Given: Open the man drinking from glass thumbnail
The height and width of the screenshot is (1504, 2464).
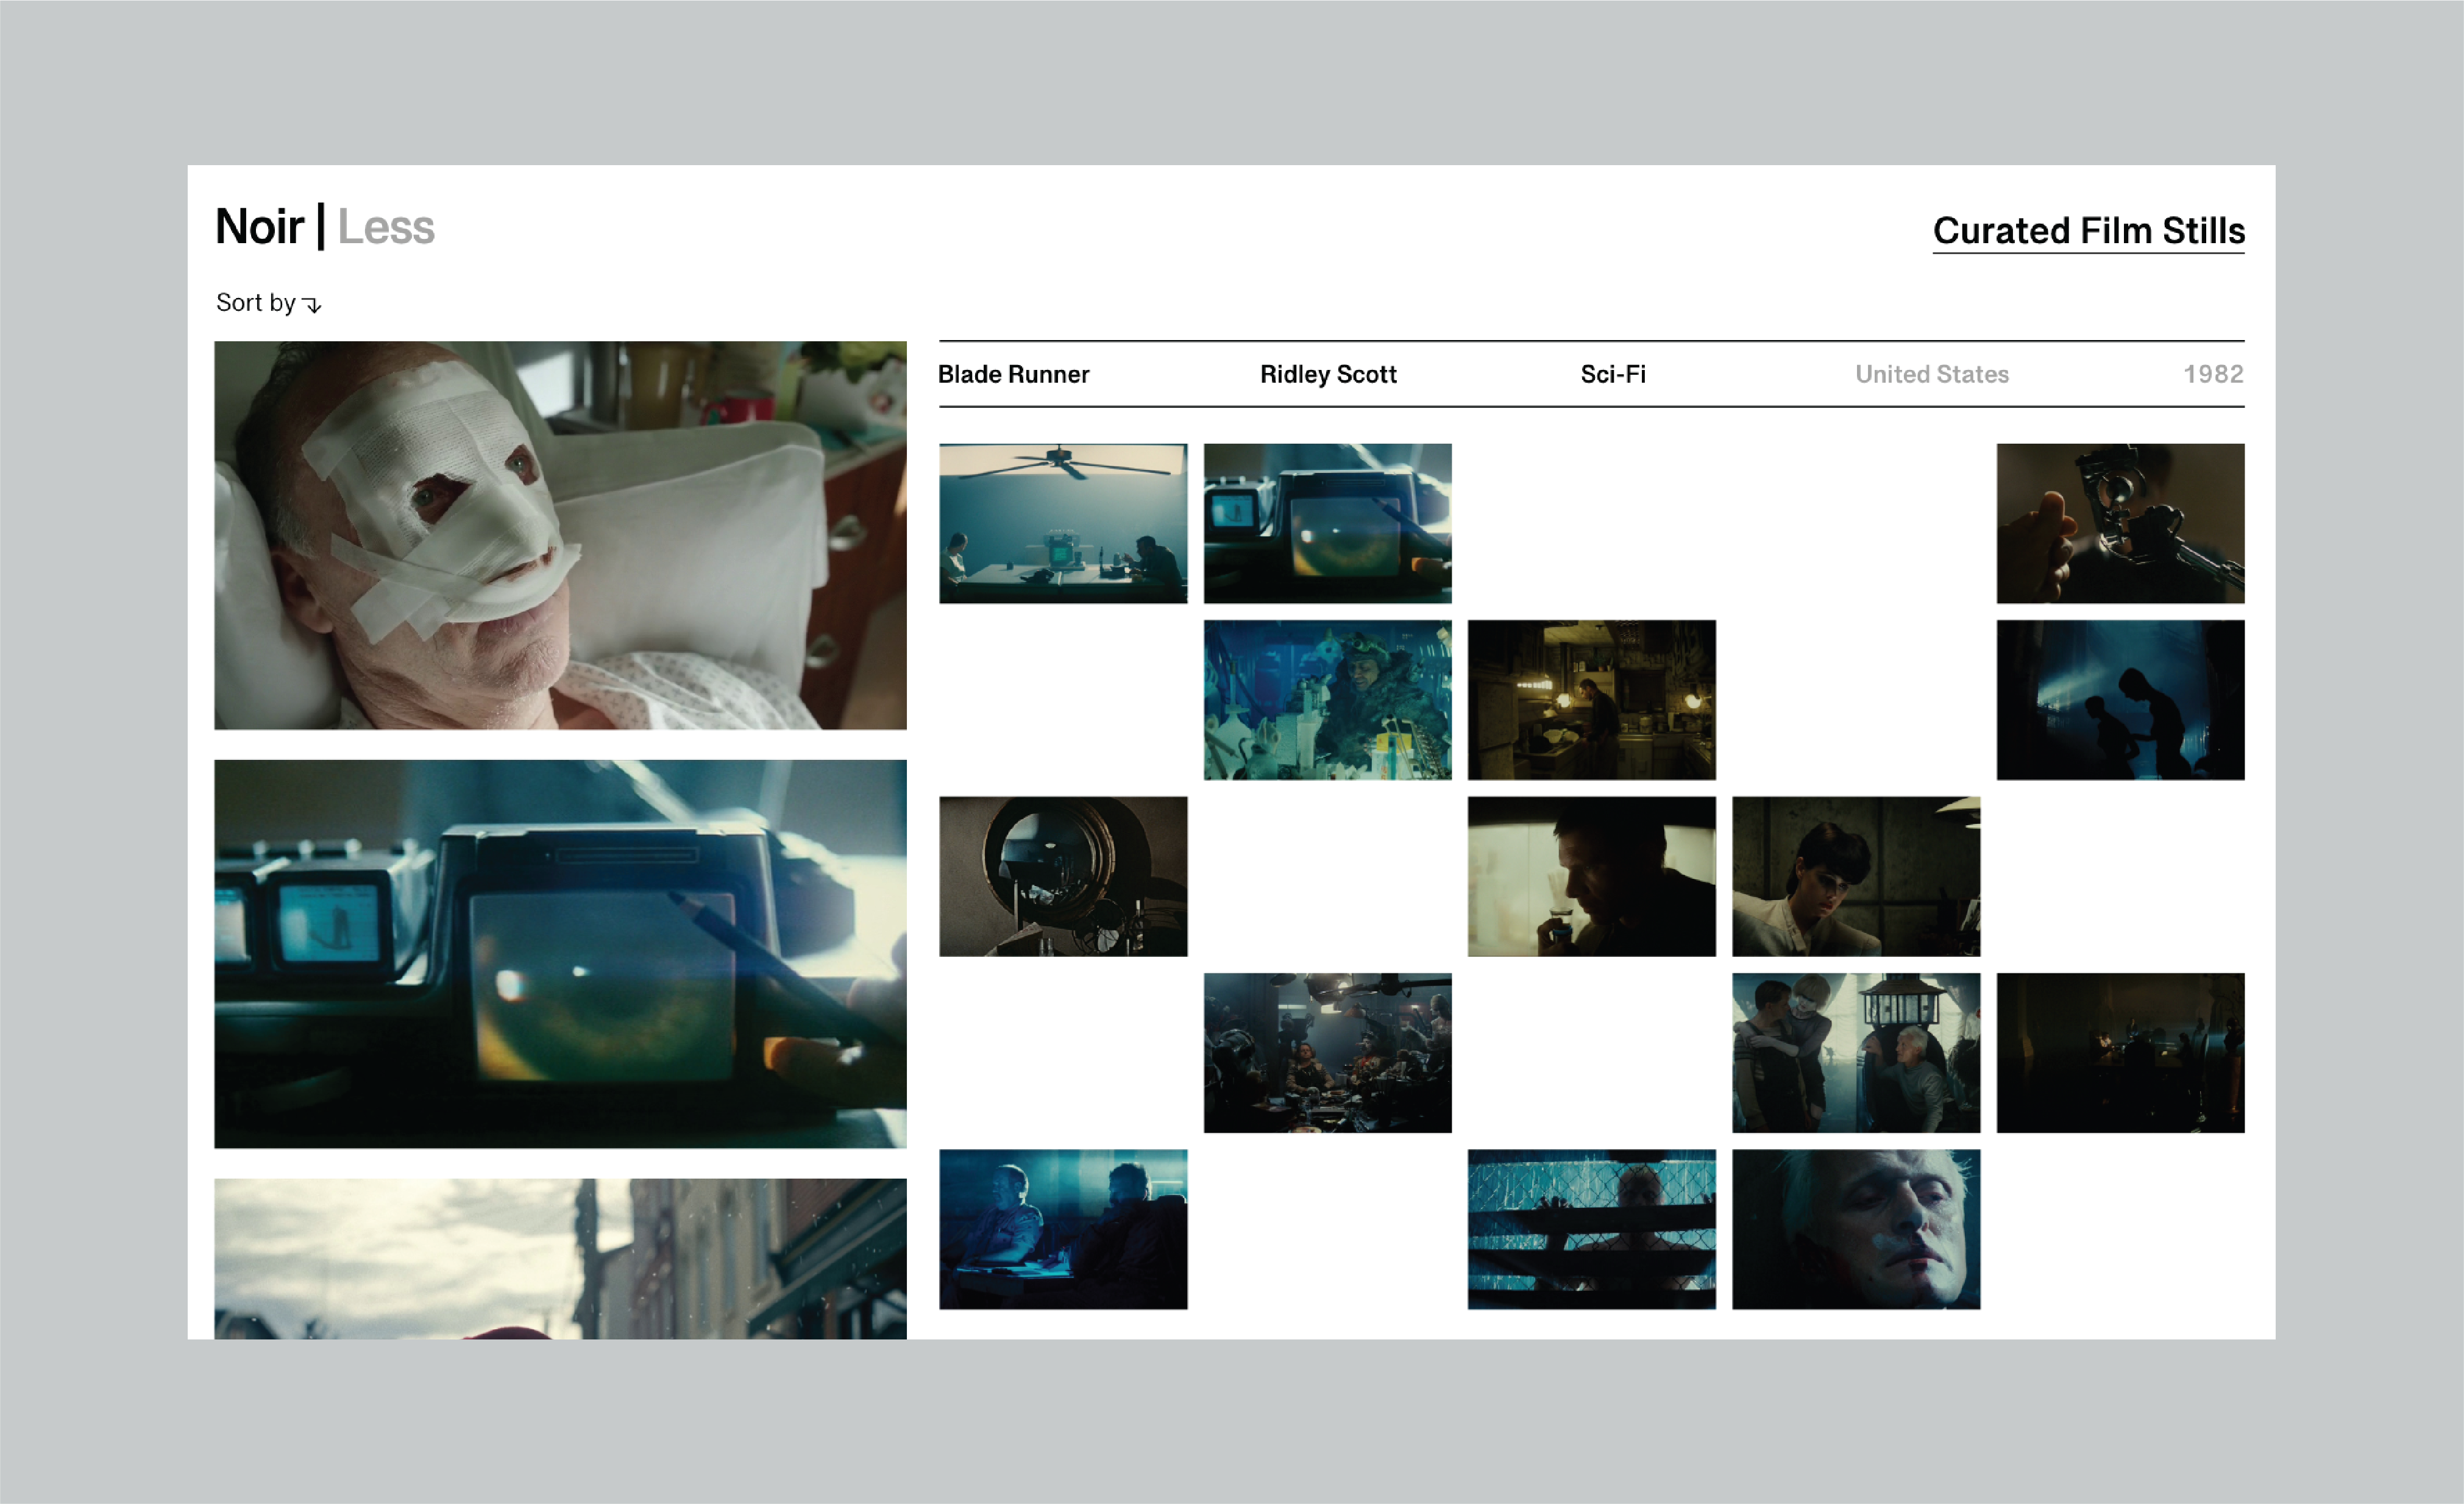Looking at the screenshot, I should (1591, 876).
